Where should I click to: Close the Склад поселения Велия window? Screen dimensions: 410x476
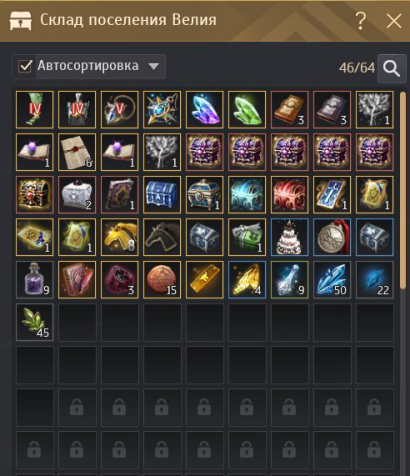click(x=394, y=21)
